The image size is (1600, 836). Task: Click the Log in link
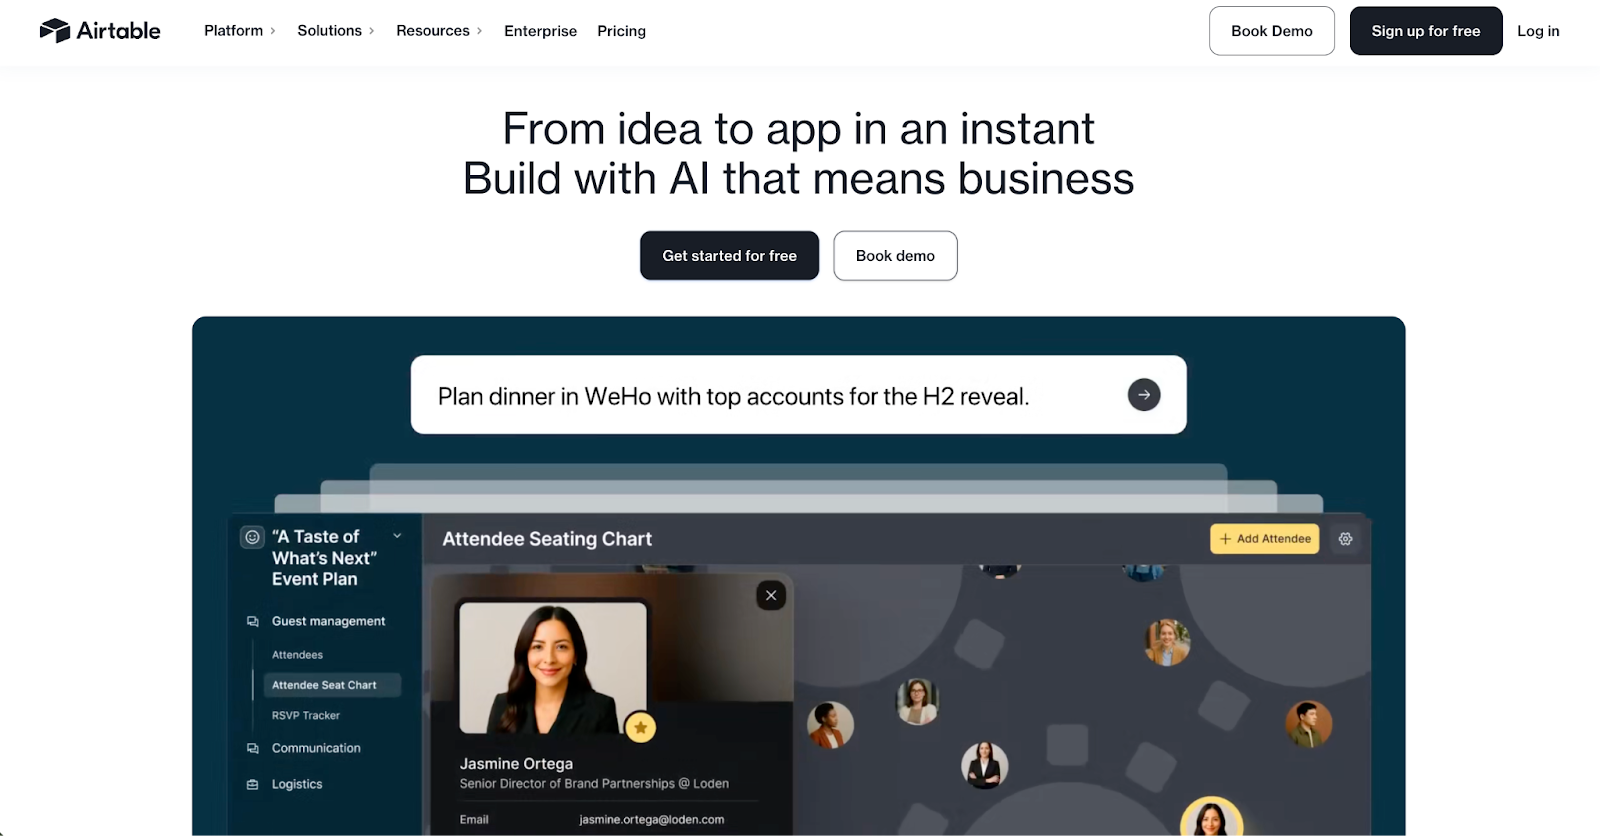tap(1538, 31)
